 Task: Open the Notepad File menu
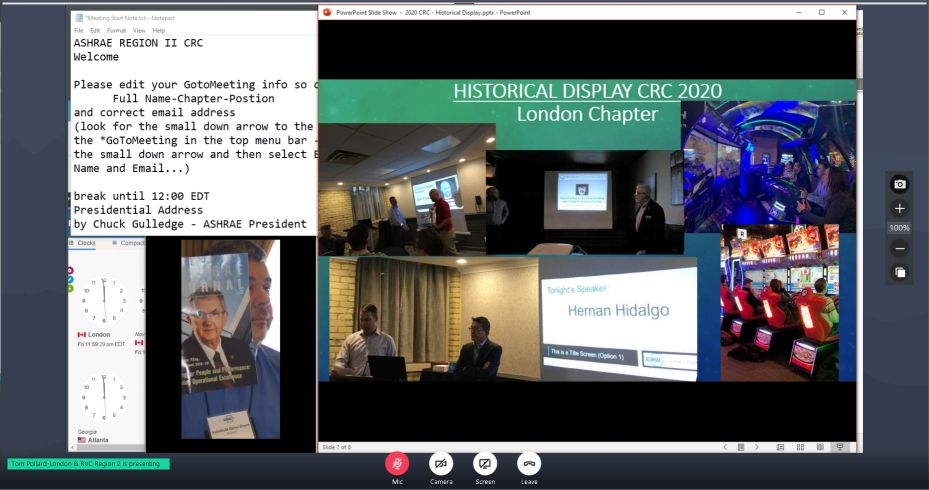pos(79,30)
